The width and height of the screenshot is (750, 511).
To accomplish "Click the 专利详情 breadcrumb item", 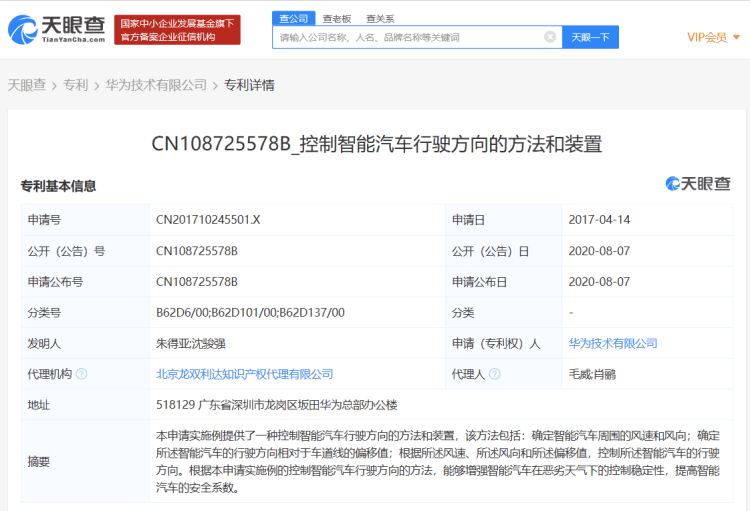I will tap(249, 85).
